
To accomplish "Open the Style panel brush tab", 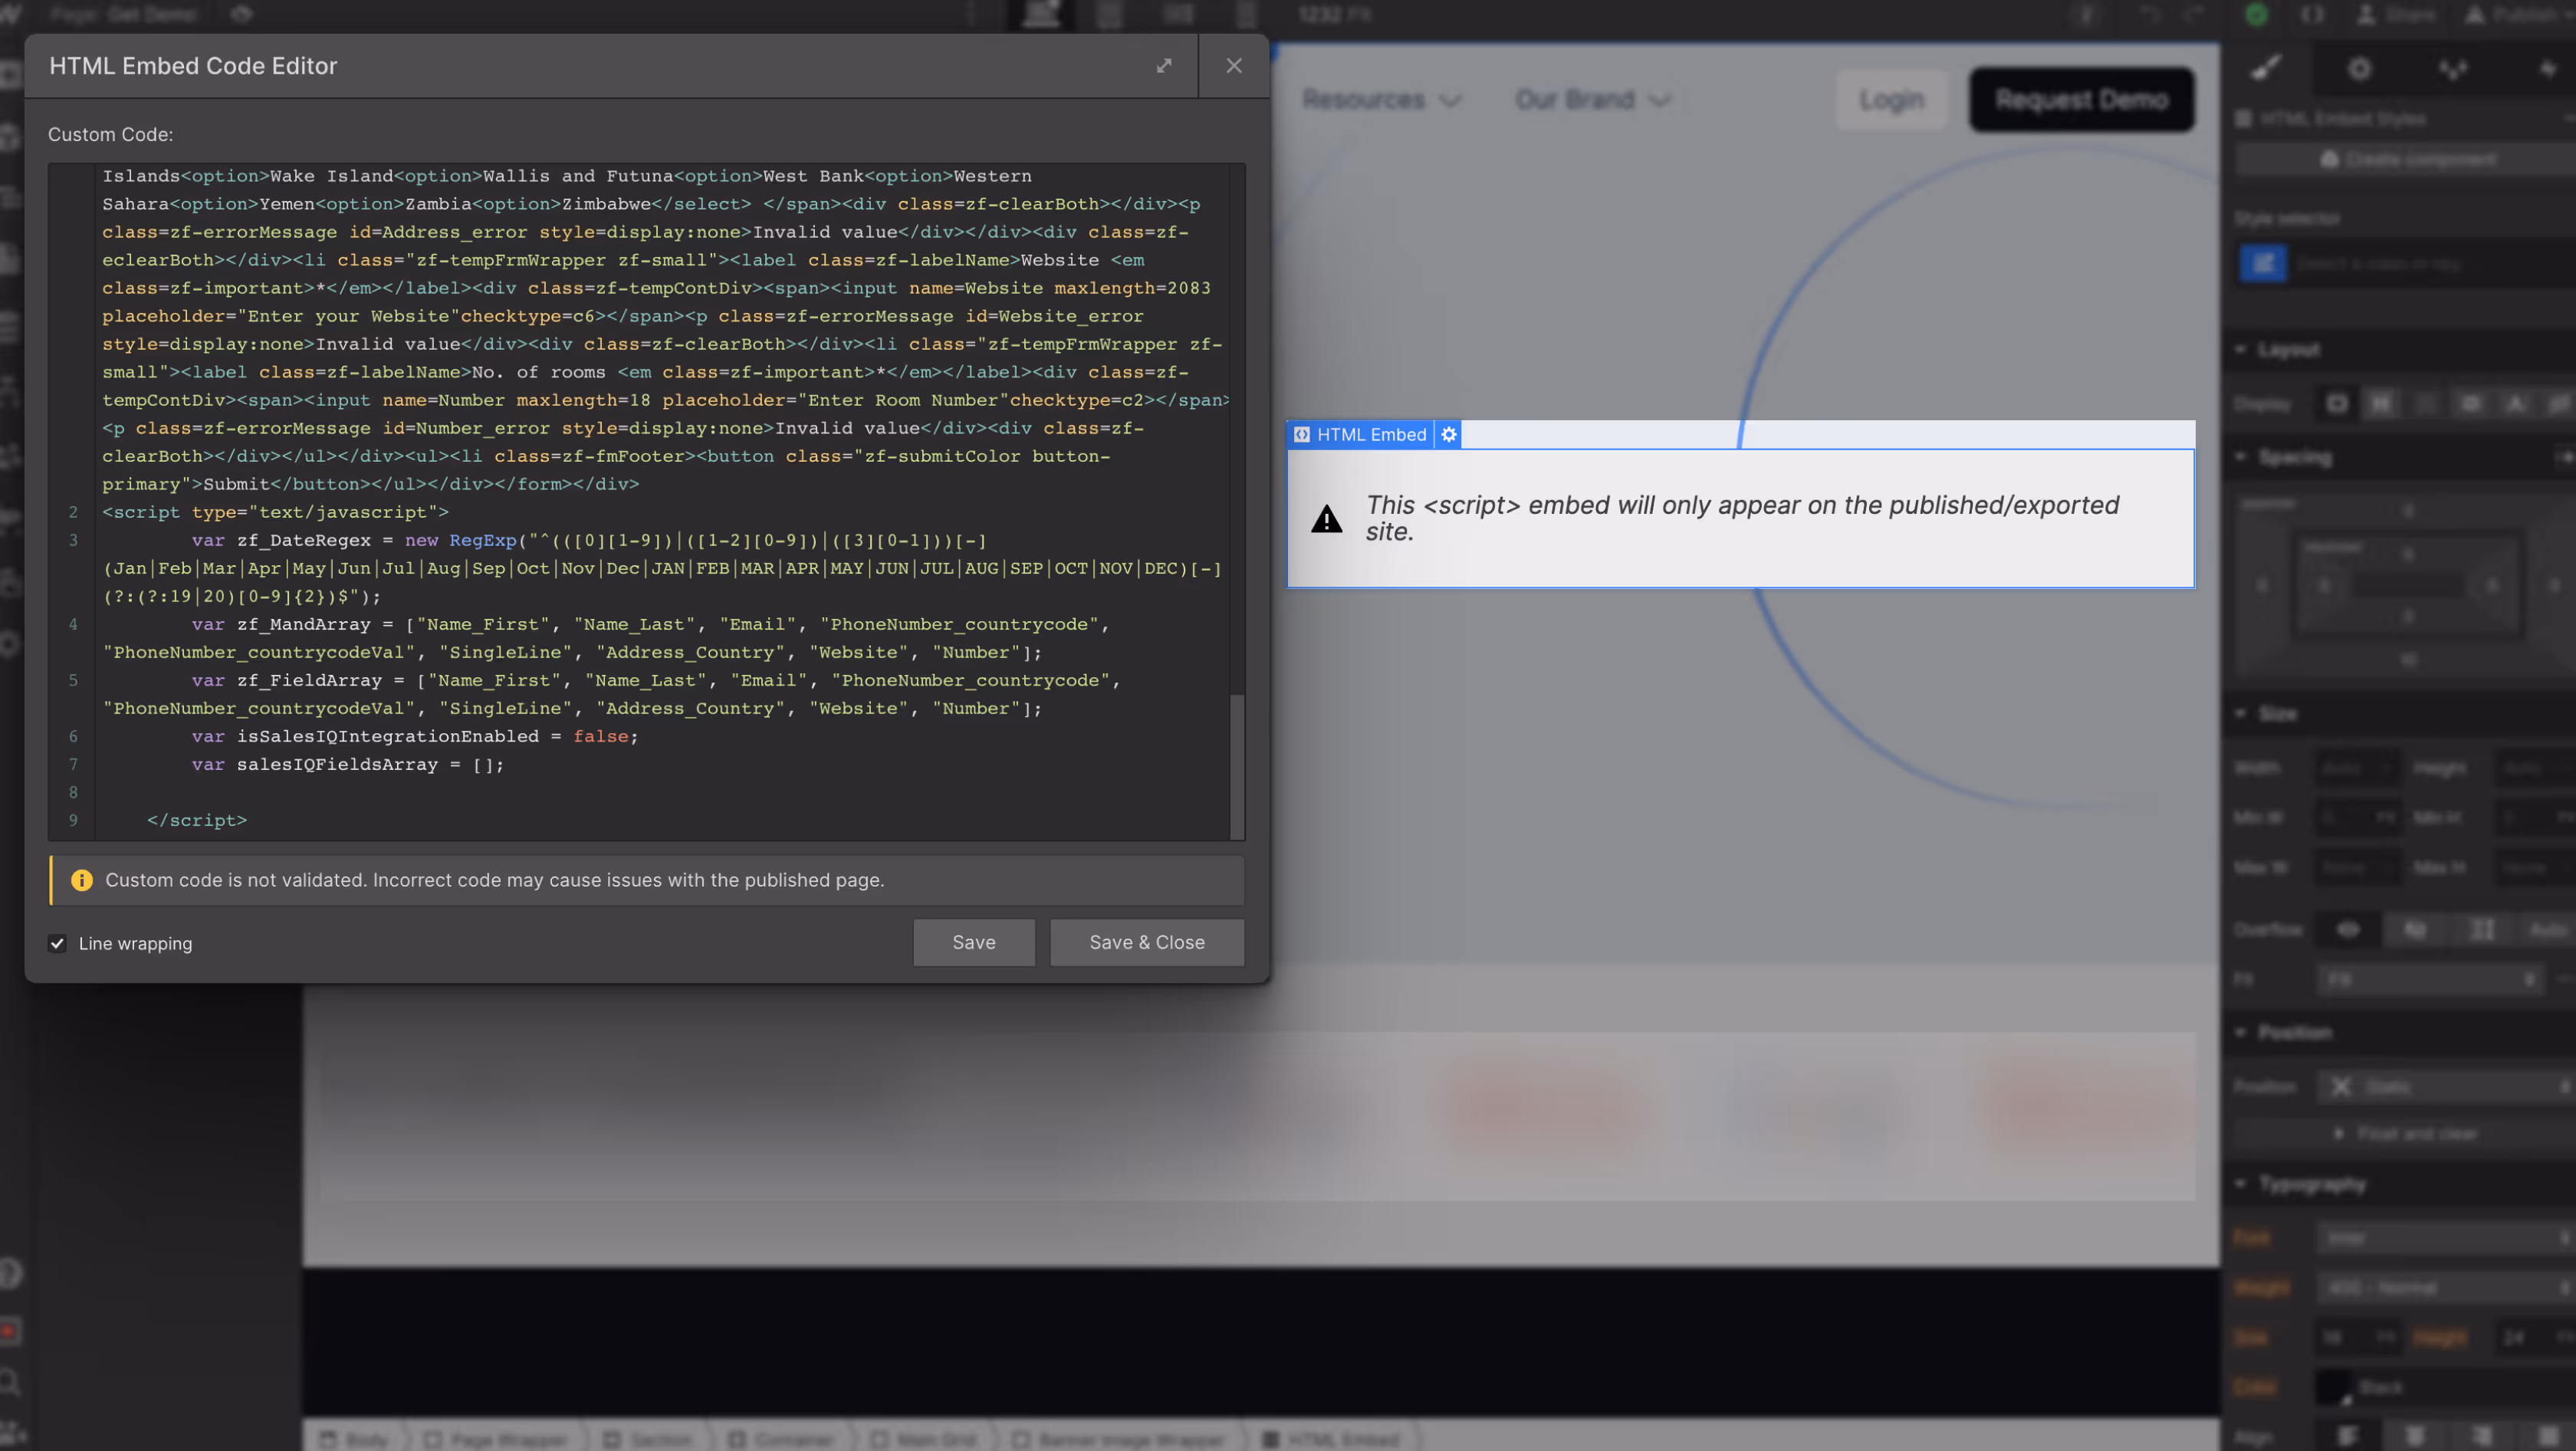I will (2266, 68).
